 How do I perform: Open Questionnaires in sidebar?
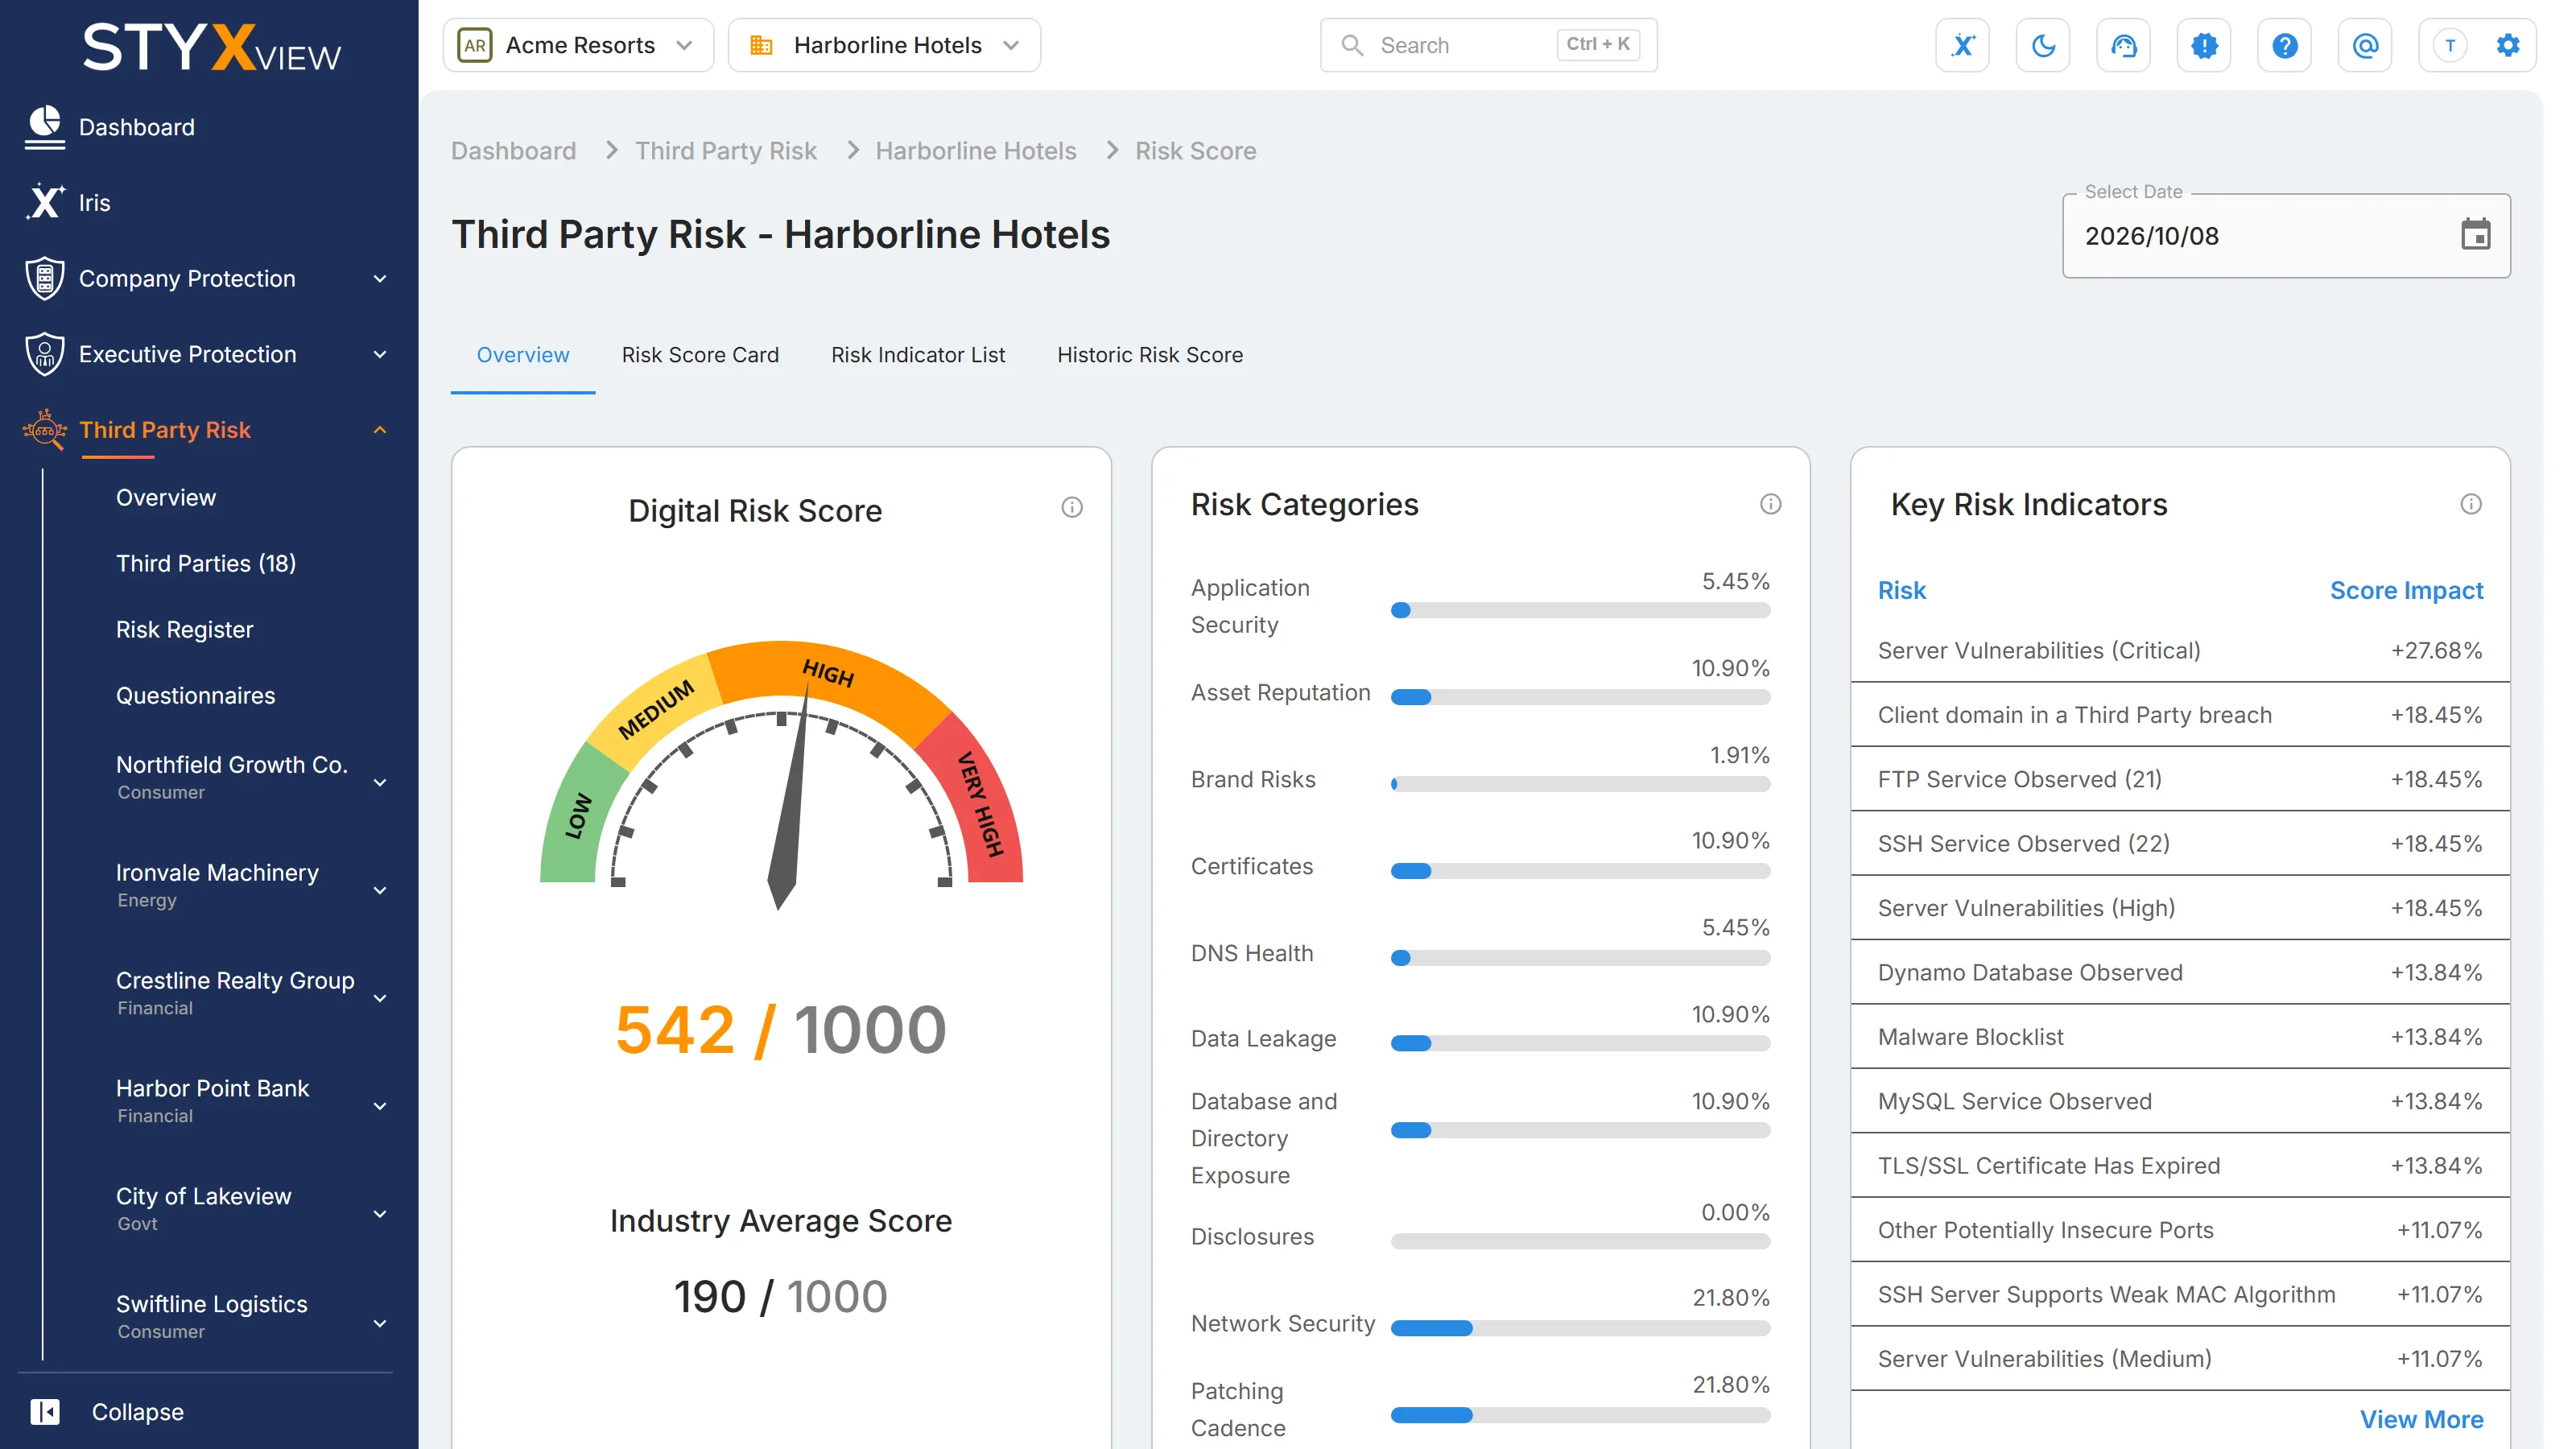coord(195,695)
